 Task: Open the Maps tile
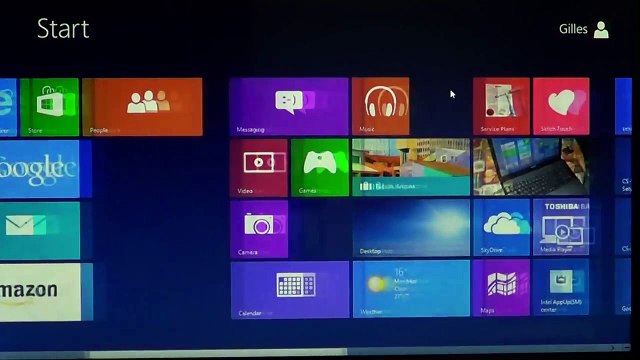tap(501, 288)
